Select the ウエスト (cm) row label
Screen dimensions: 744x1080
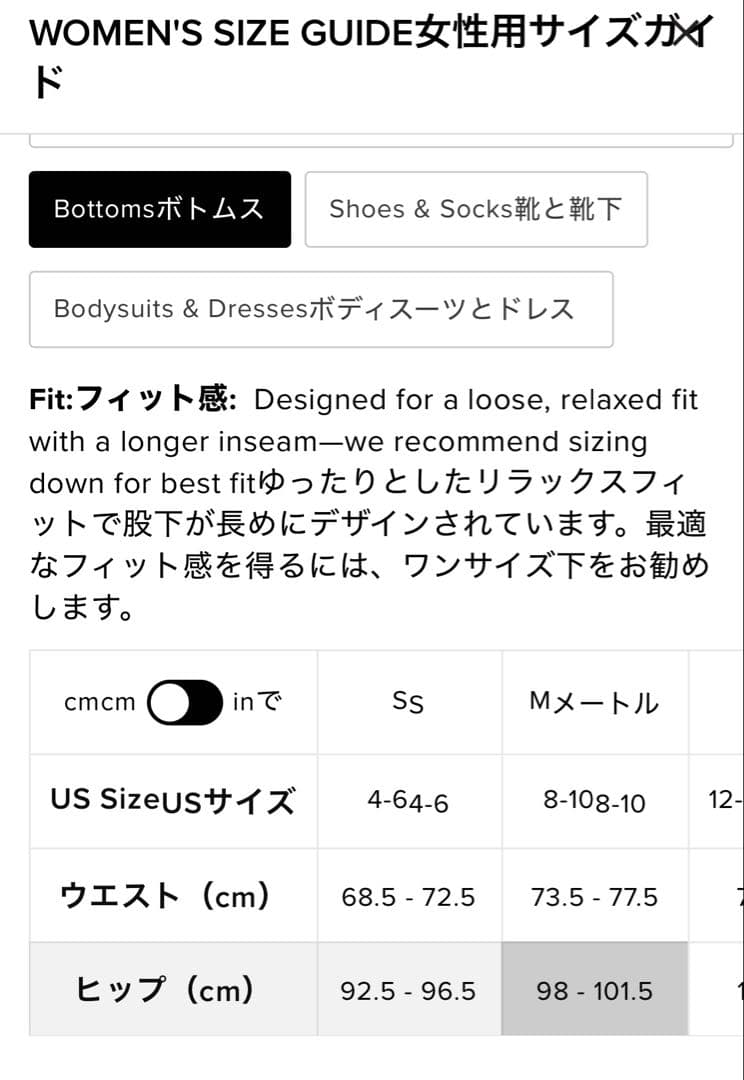tap(172, 895)
